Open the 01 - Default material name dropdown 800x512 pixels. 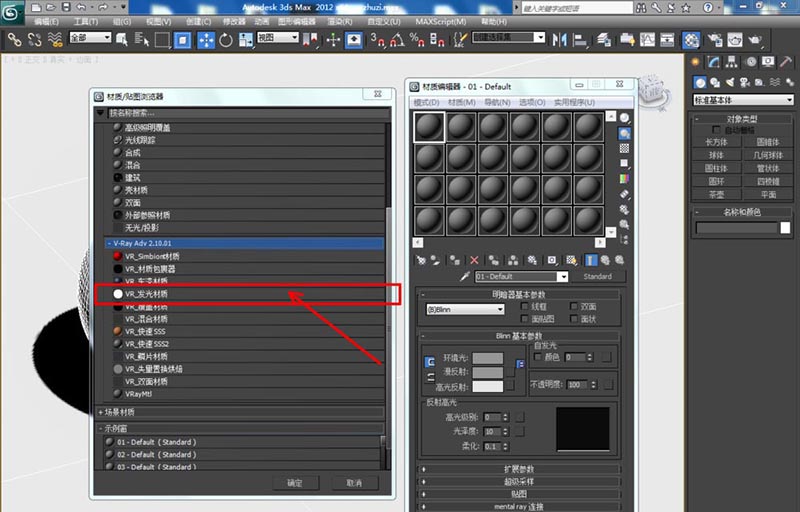(521, 276)
